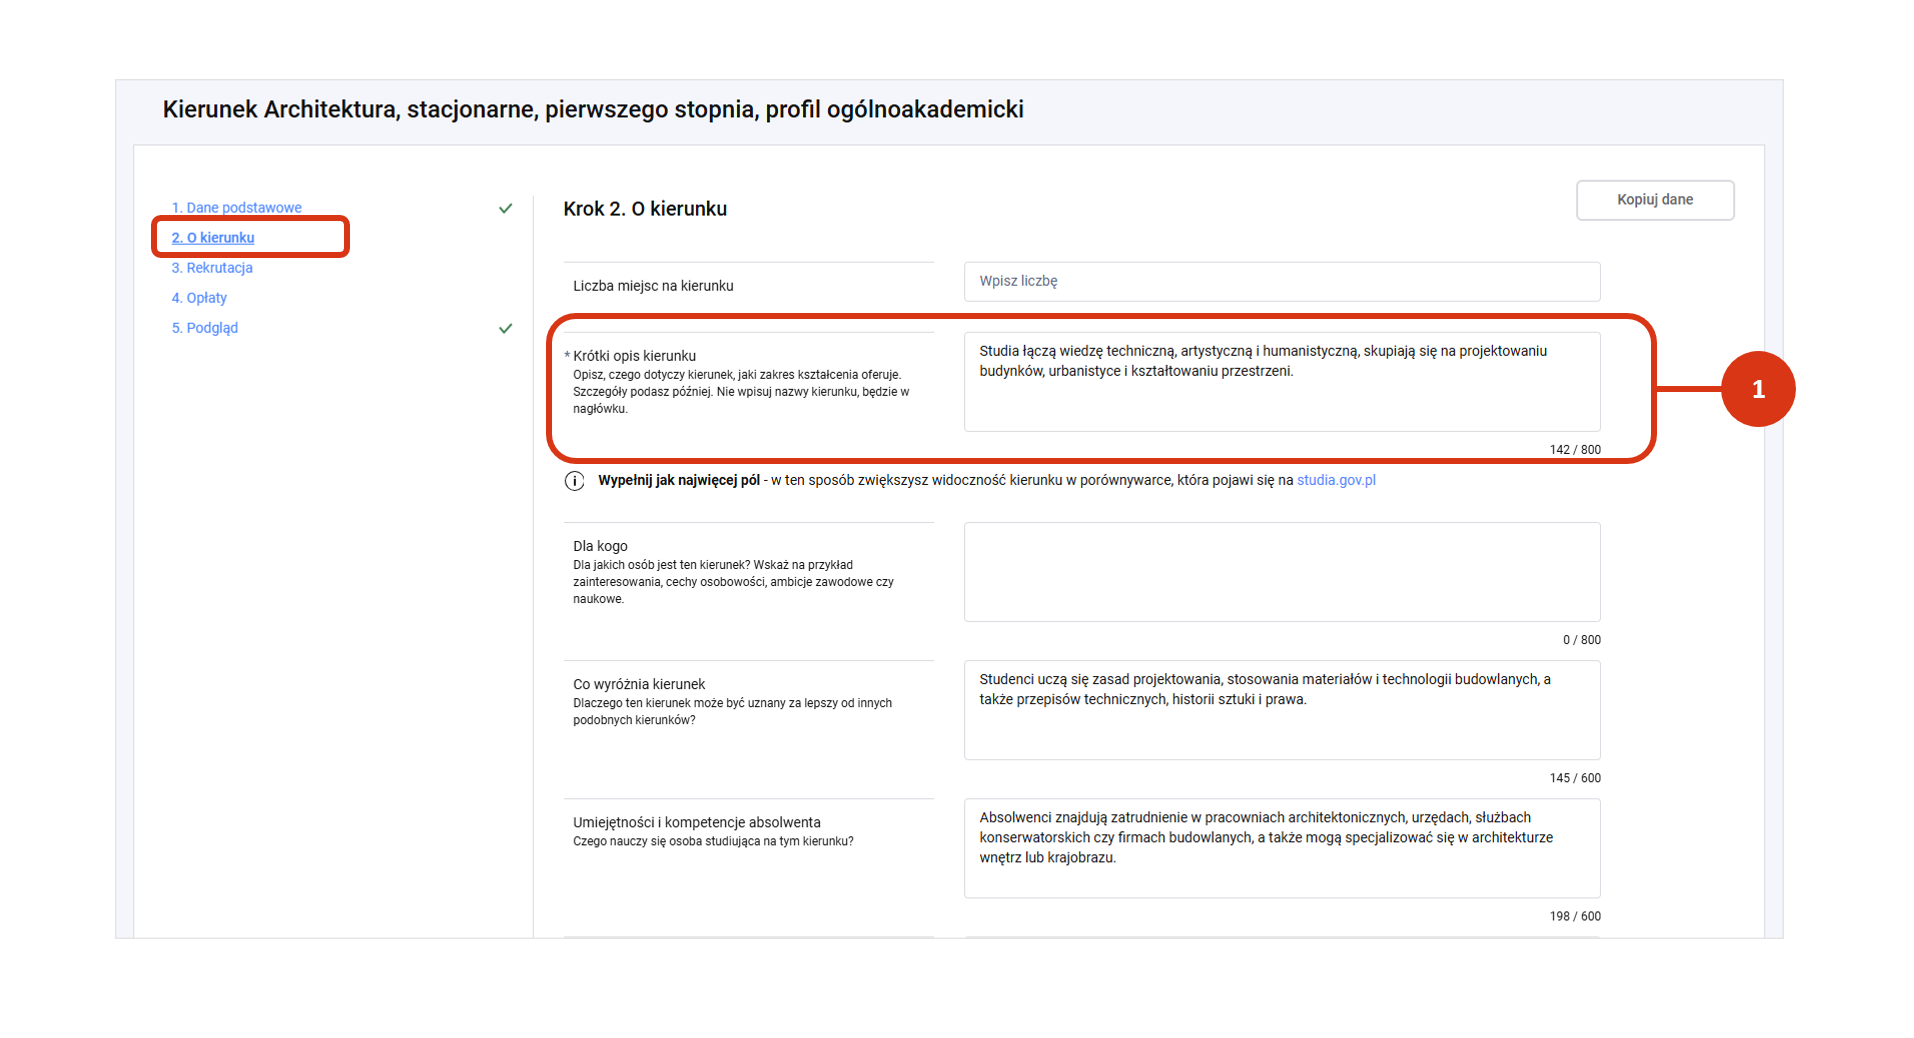
Task: Click the Kierunek Architektura page title
Action: 593,110
